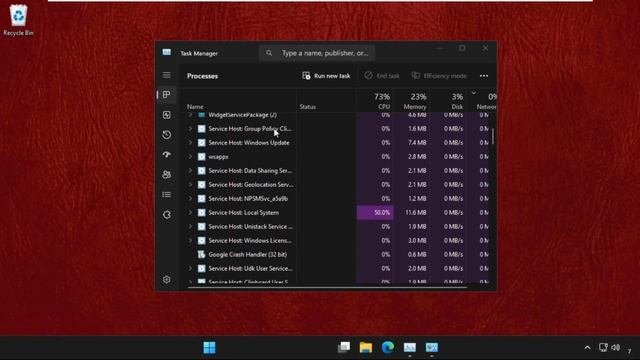The height and width of the screenshot is (360, 640).
Task: Open Task View on the taskbar
Action: tap(344, 347)
